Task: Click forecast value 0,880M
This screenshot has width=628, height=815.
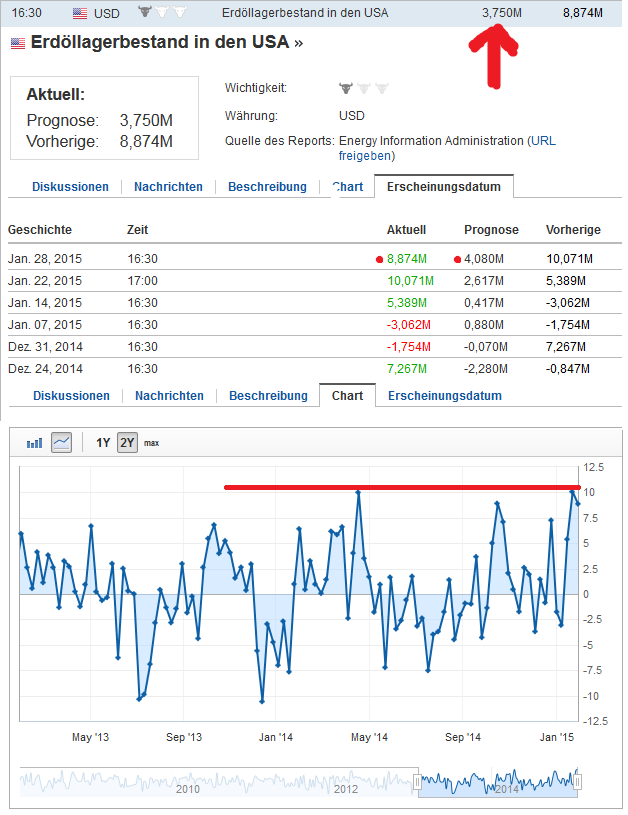Action: pos(483,325)
